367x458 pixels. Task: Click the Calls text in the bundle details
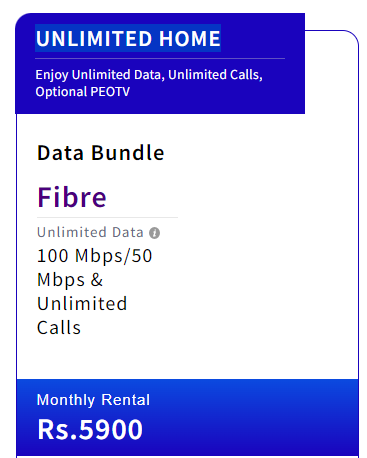tap(59, 328)
